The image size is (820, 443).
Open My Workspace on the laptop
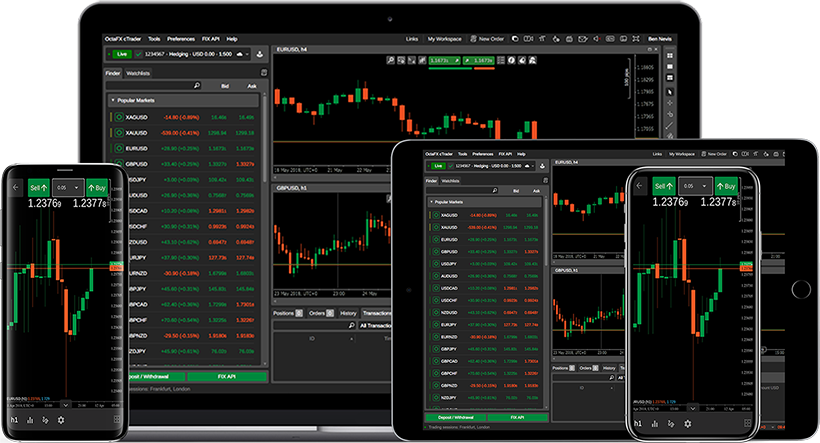(x=444, y=39)
